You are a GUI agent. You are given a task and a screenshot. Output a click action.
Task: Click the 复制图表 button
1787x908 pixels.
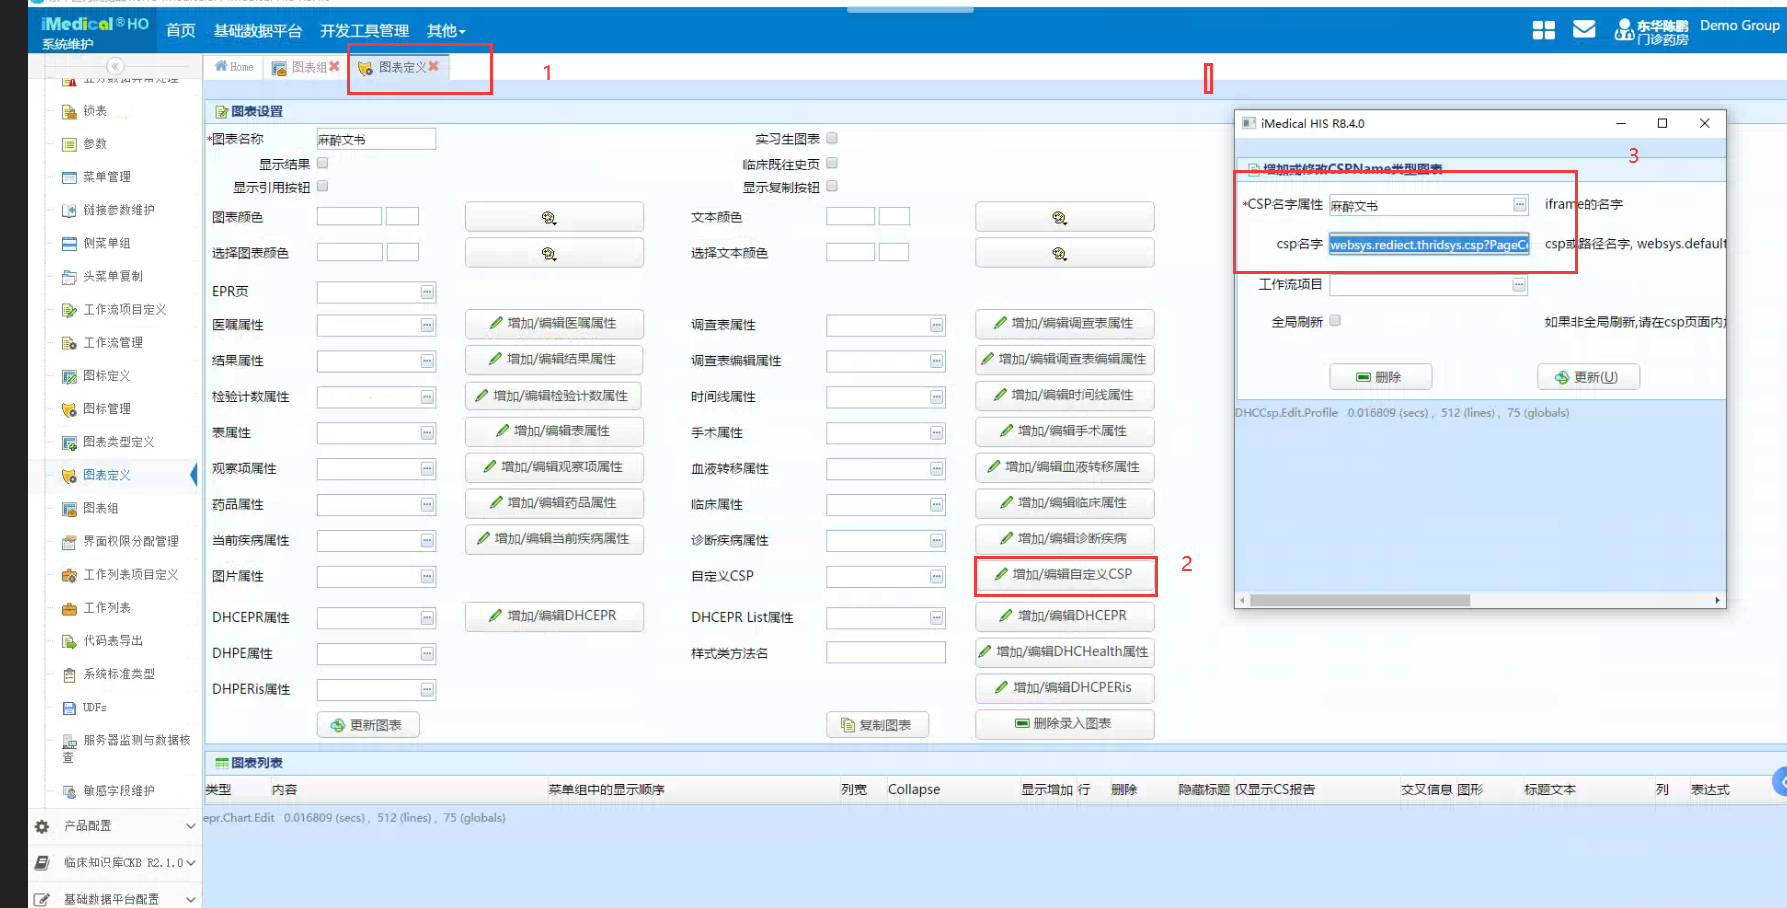click(x=878, y=725)
